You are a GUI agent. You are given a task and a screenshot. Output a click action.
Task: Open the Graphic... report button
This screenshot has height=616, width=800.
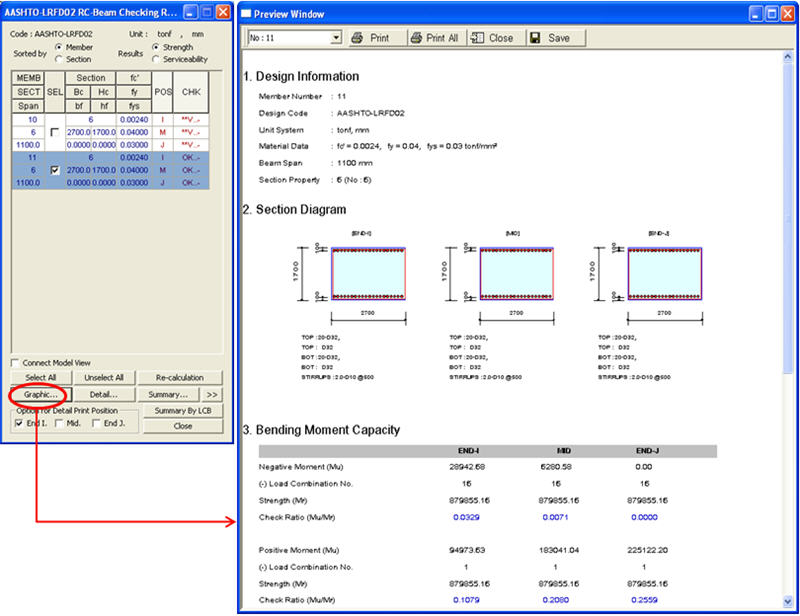coord(40,394)
